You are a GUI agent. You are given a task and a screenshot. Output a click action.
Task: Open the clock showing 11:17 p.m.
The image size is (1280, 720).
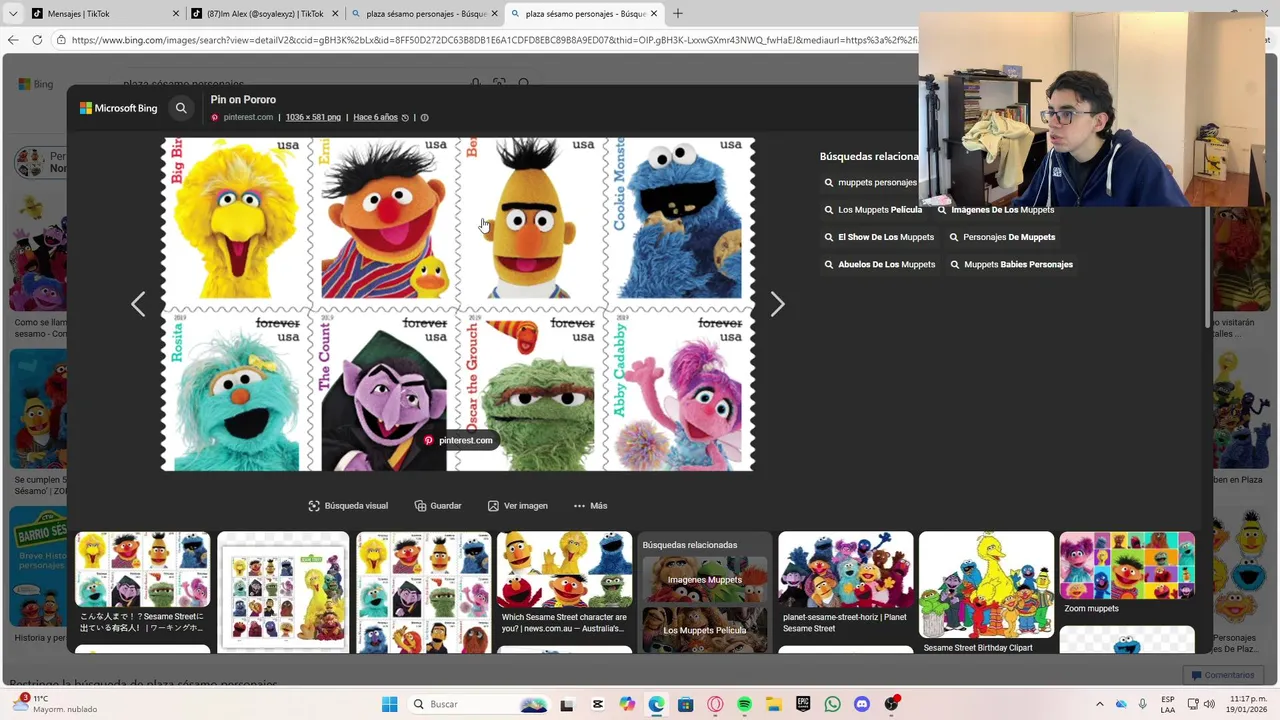[1247, 704]
